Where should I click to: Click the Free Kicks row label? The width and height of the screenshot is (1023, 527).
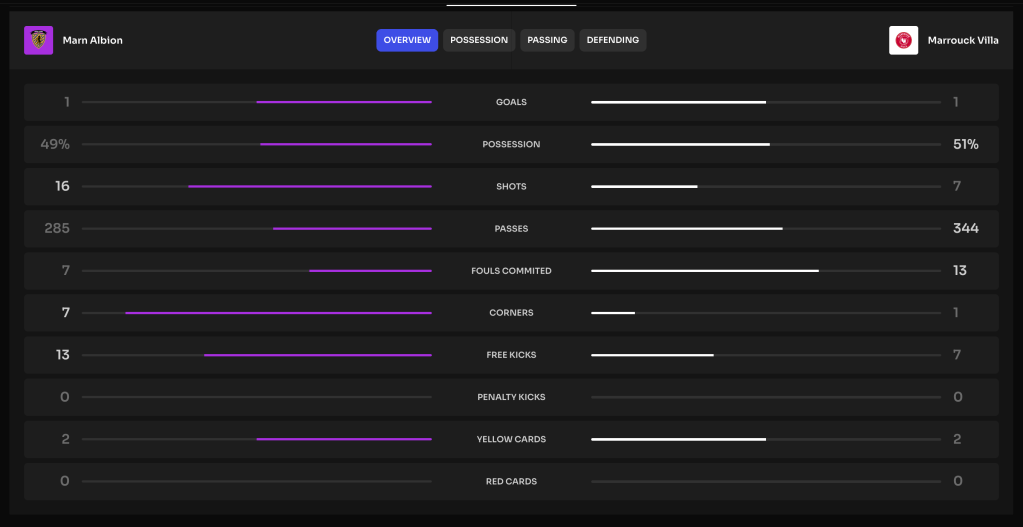tap(511, 355)
